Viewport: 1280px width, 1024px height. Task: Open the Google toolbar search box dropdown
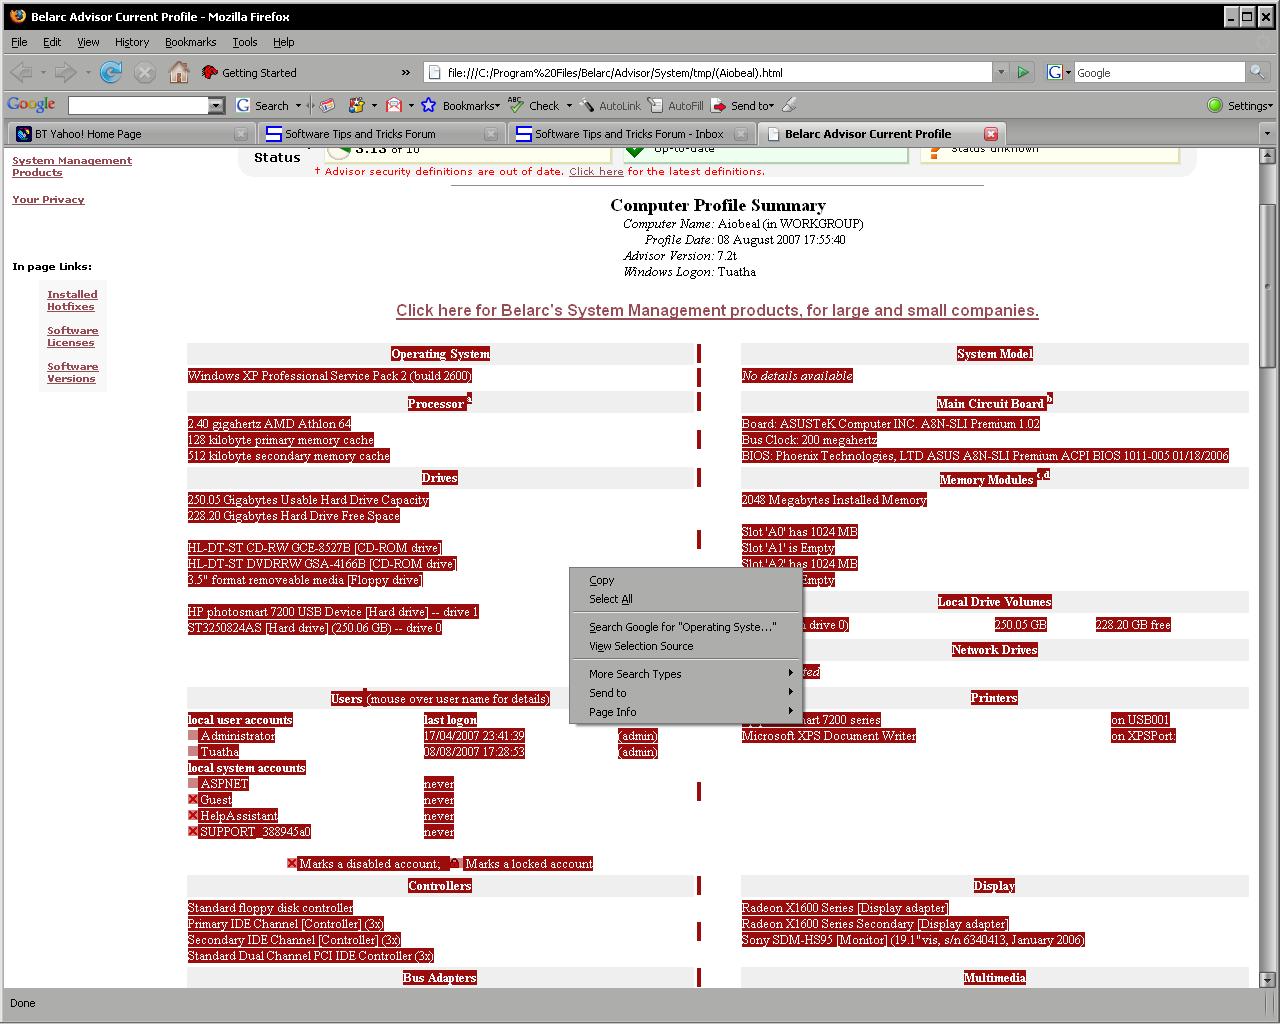[x=216, y=105]
